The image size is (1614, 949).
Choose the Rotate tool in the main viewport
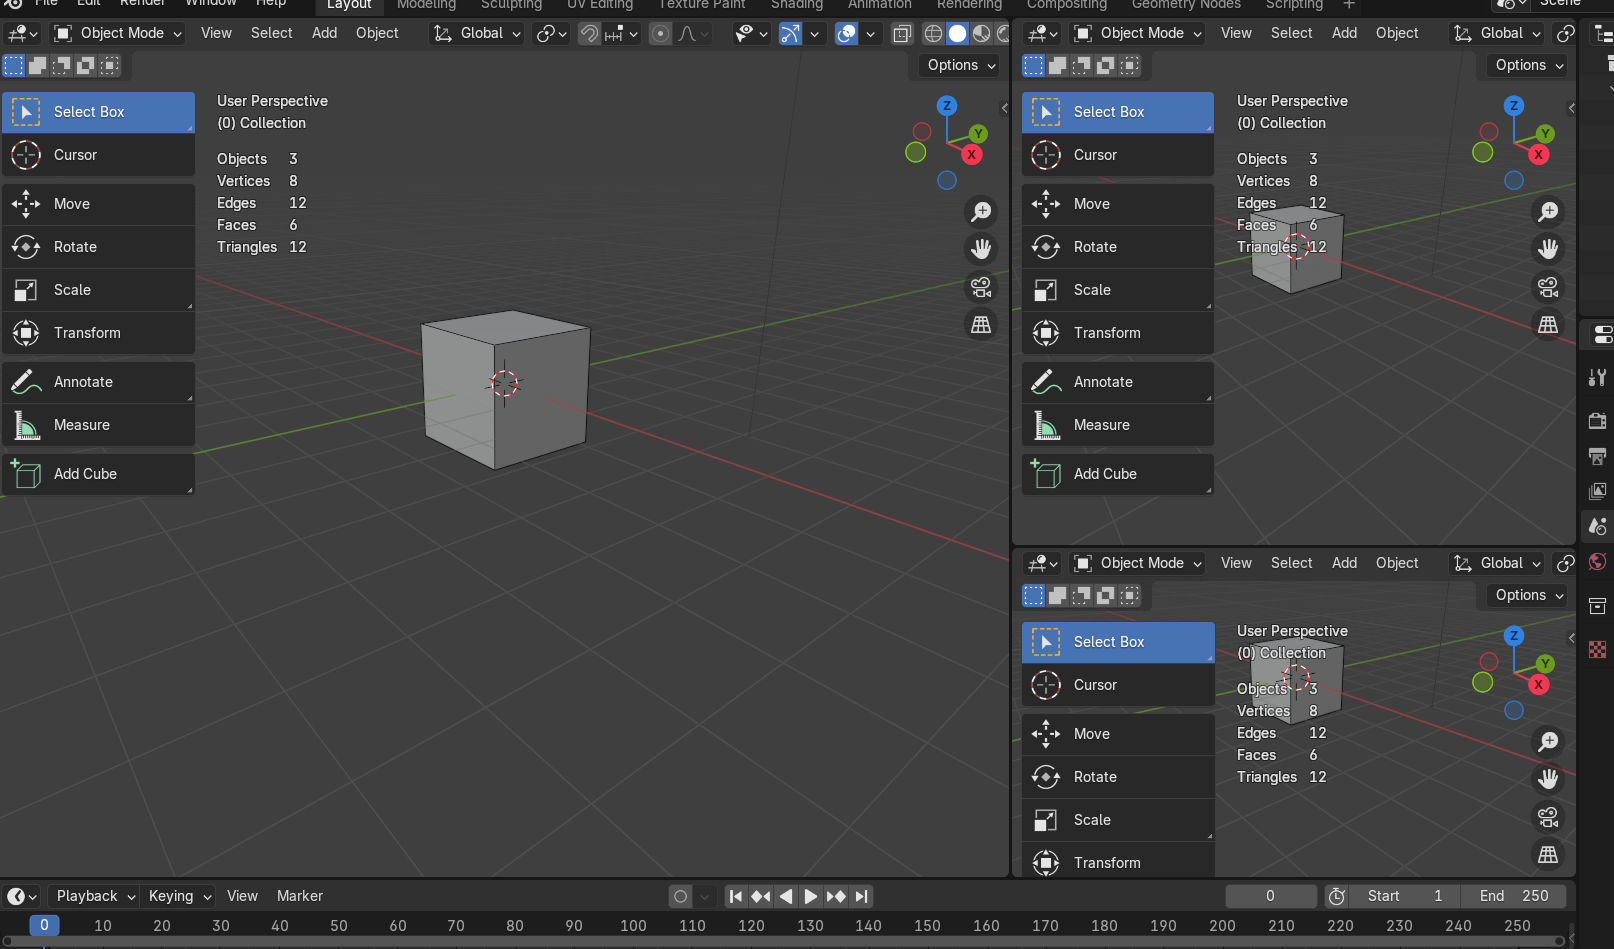point(98,247)
